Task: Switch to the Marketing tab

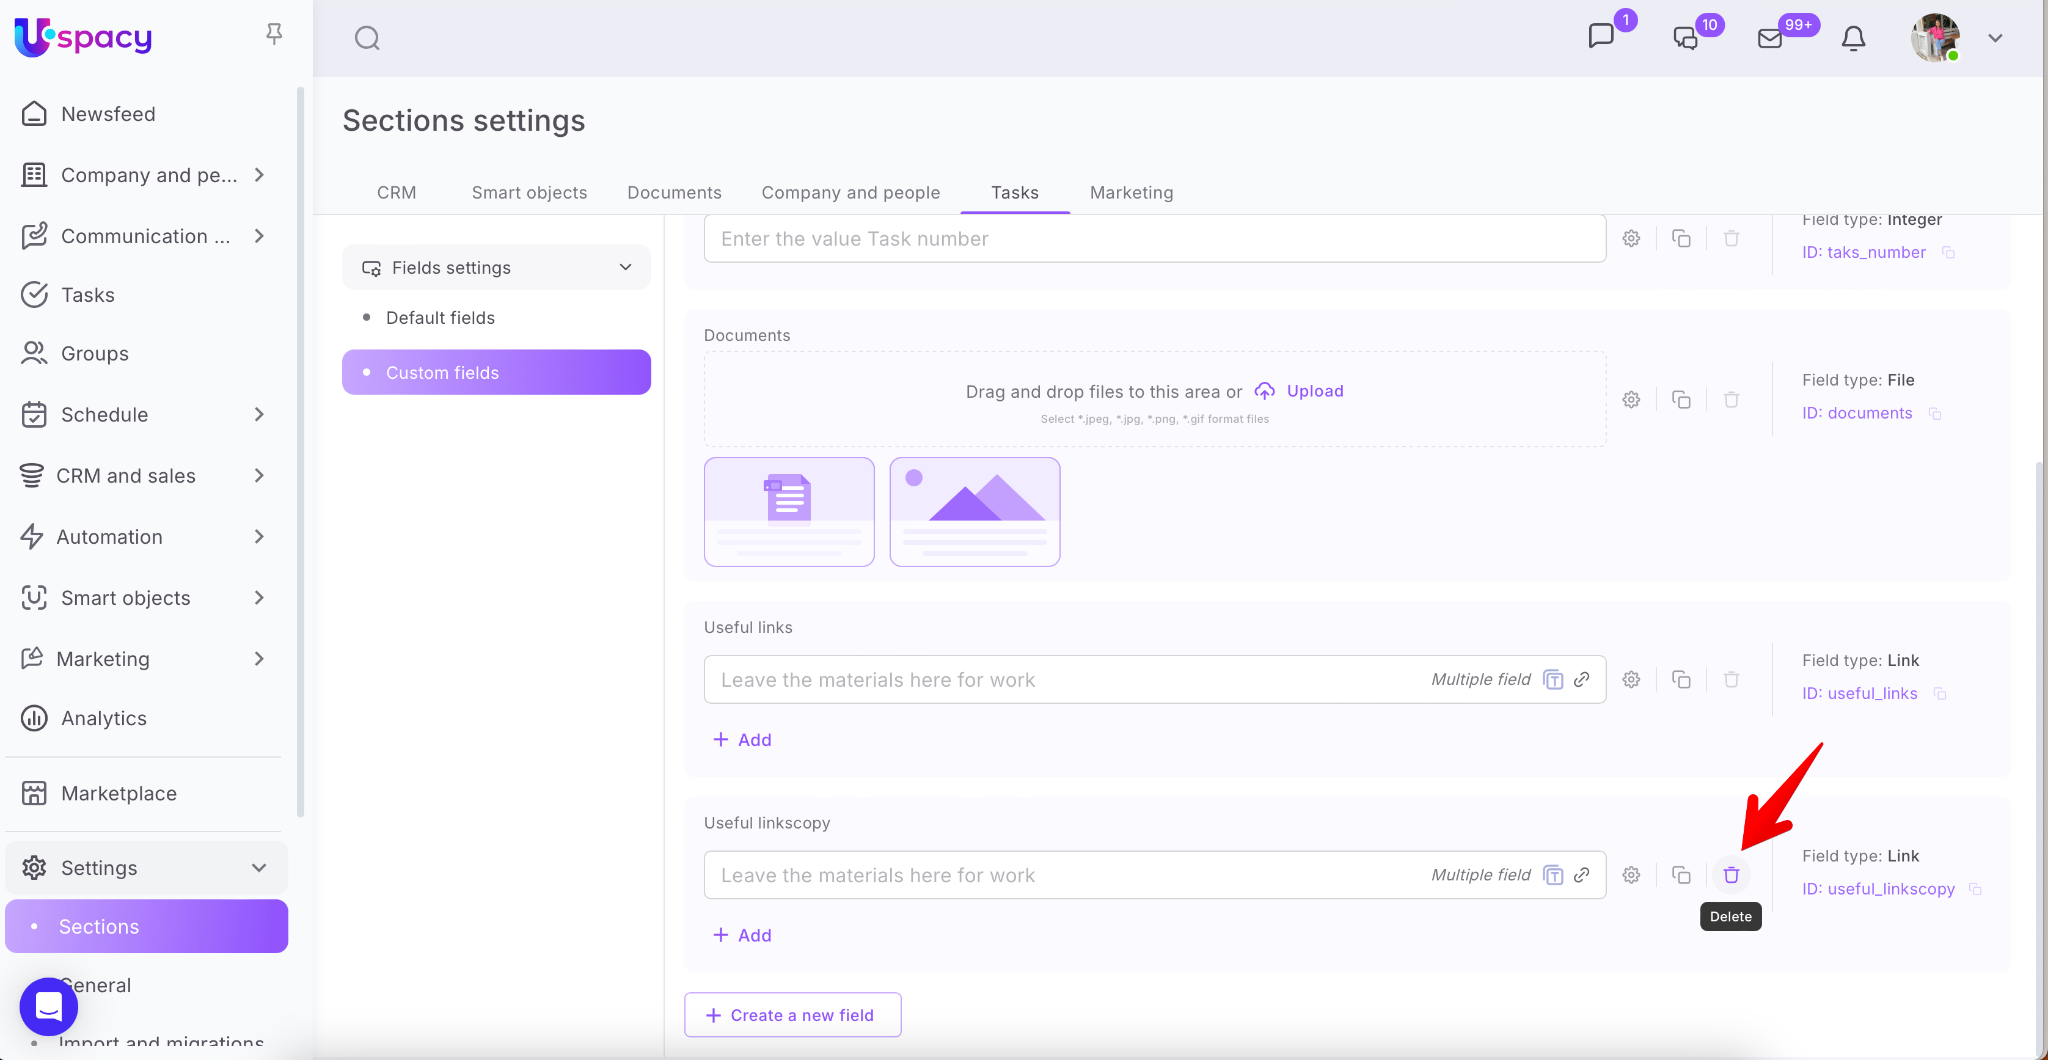Action: coord(1131,192)
